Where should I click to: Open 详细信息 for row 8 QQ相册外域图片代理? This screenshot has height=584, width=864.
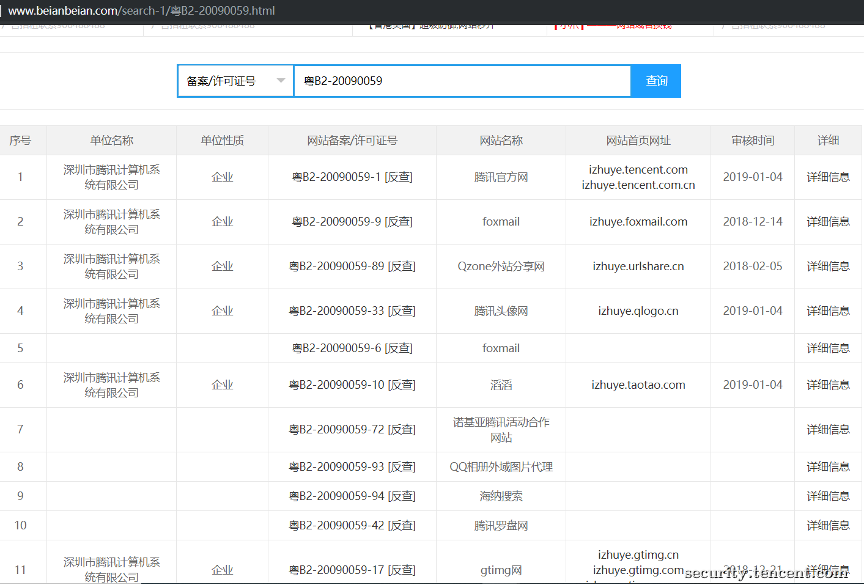click(828, 467)
